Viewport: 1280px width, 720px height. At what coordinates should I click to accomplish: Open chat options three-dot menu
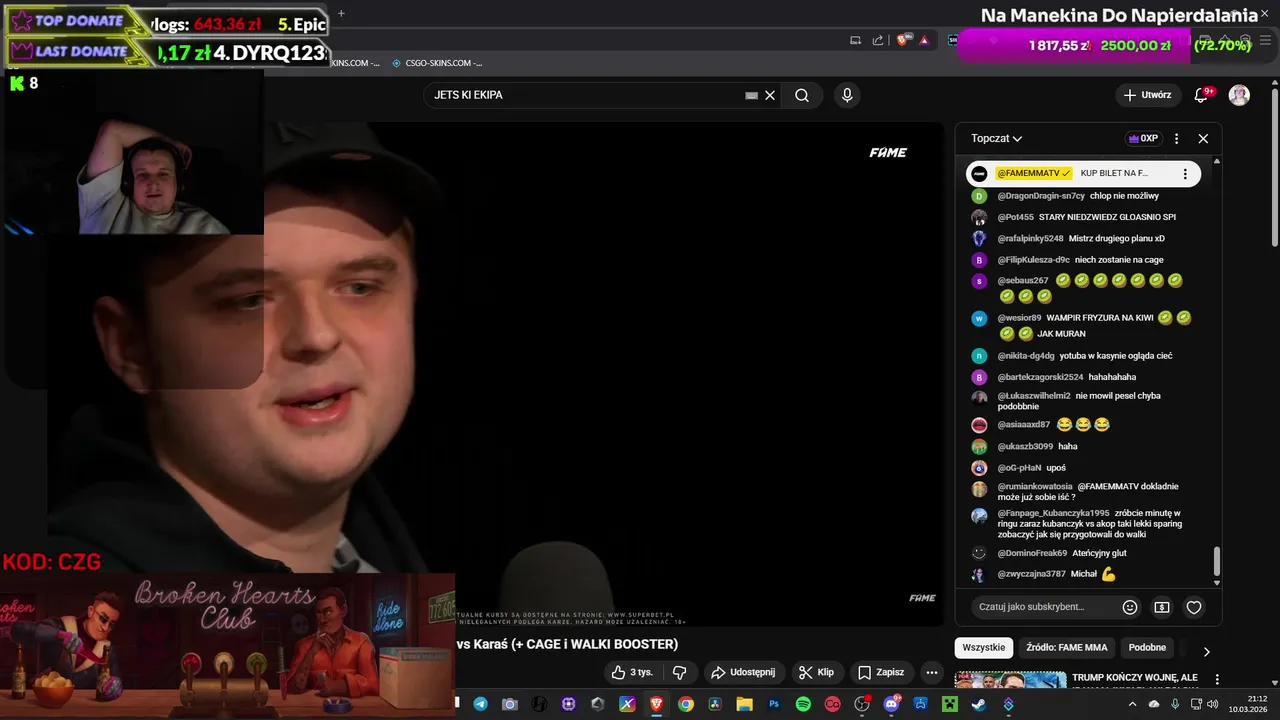(x=1176, y=139)
